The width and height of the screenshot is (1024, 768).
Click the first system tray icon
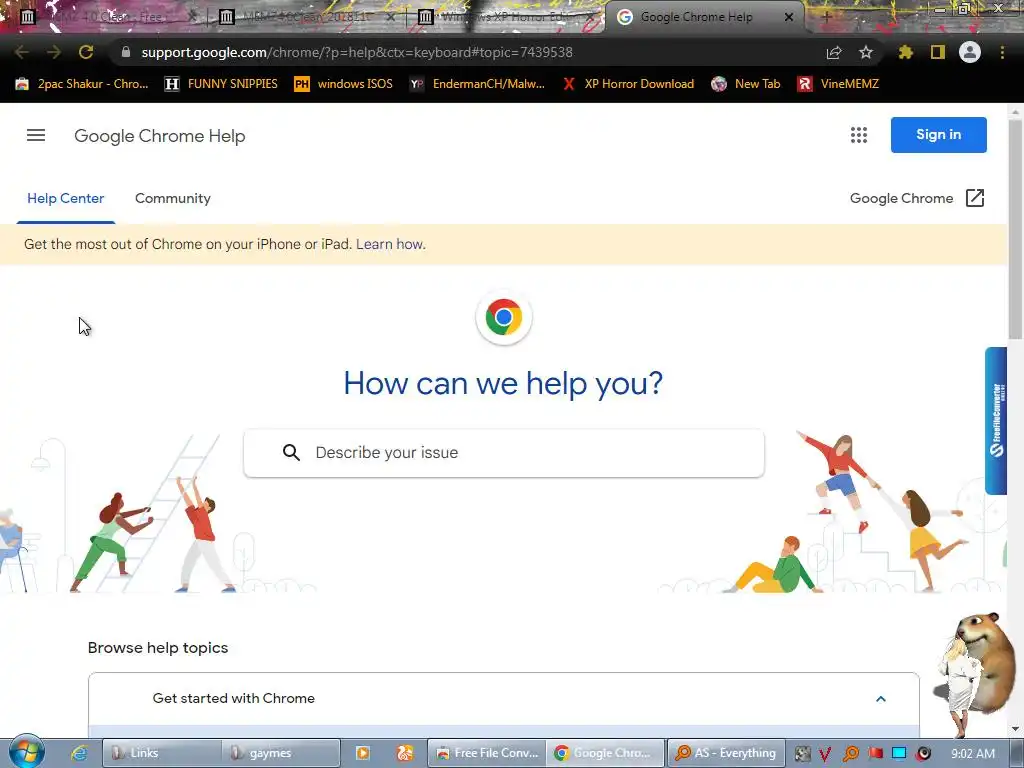click(x=803, y=753)
